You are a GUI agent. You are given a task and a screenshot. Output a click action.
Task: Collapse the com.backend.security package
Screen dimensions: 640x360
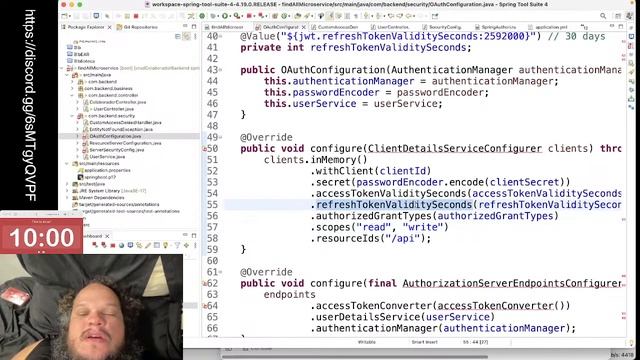coord(73,116)
